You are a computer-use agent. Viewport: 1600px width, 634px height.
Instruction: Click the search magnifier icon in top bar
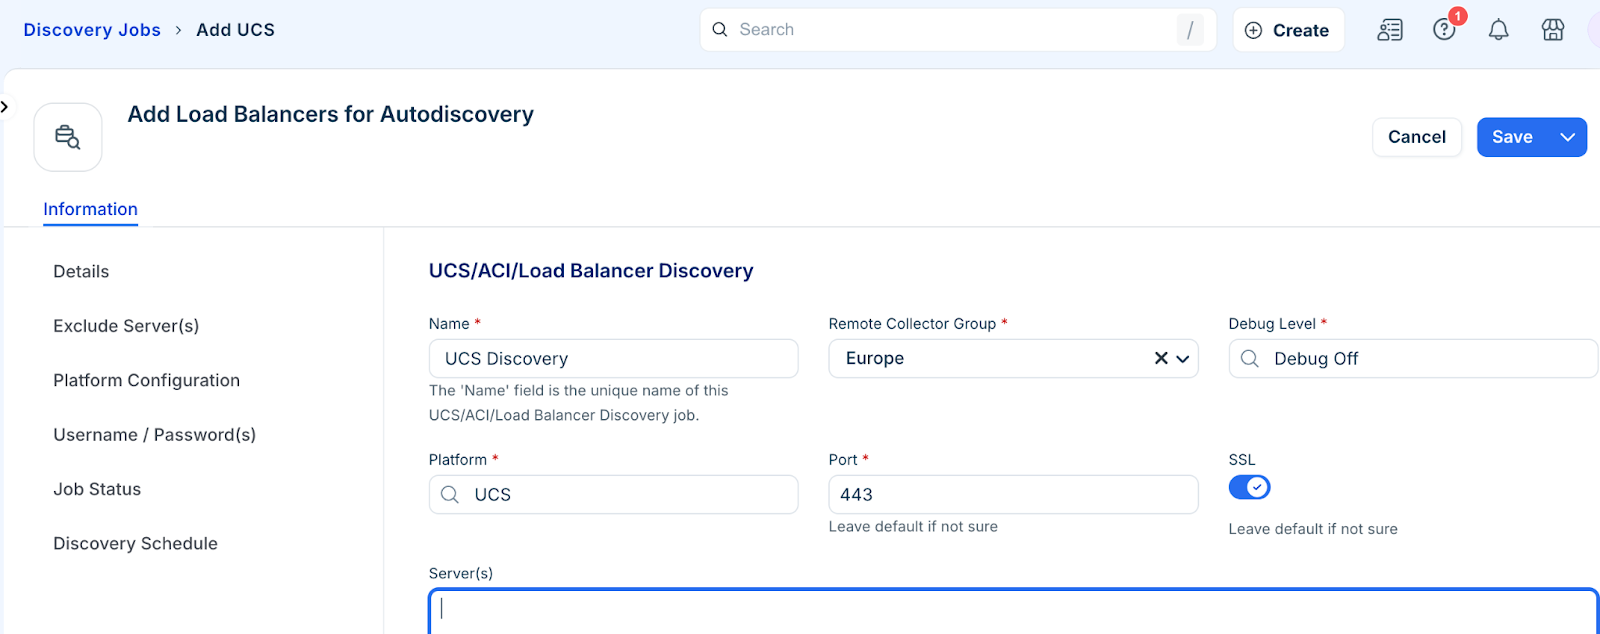tap(720, 30)
